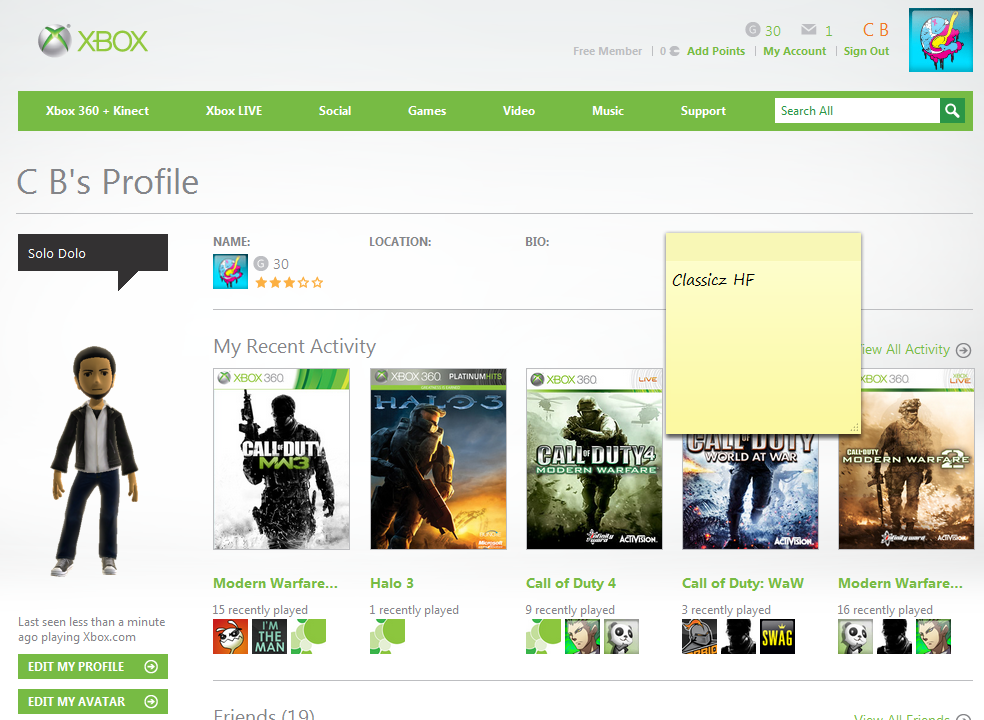Screen dimensions: 984x720
Task: Click the anime character gamerpic under Call of Duty 4
Action: 582,637
